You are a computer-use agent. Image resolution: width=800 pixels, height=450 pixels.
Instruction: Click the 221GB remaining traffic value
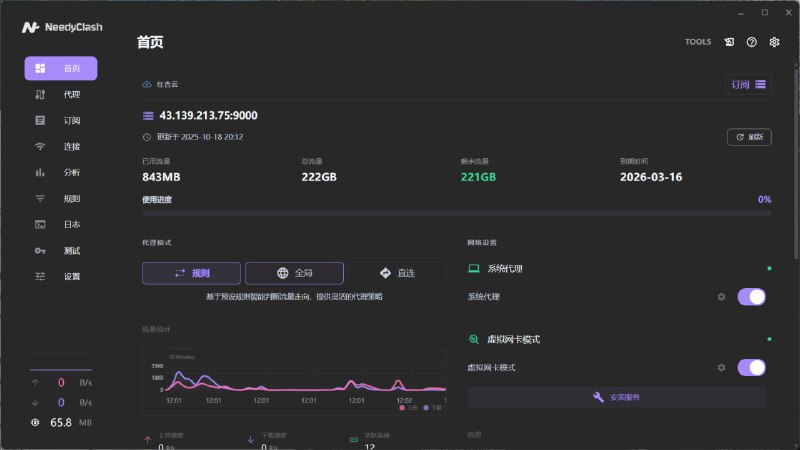click(x=478, y=177)
